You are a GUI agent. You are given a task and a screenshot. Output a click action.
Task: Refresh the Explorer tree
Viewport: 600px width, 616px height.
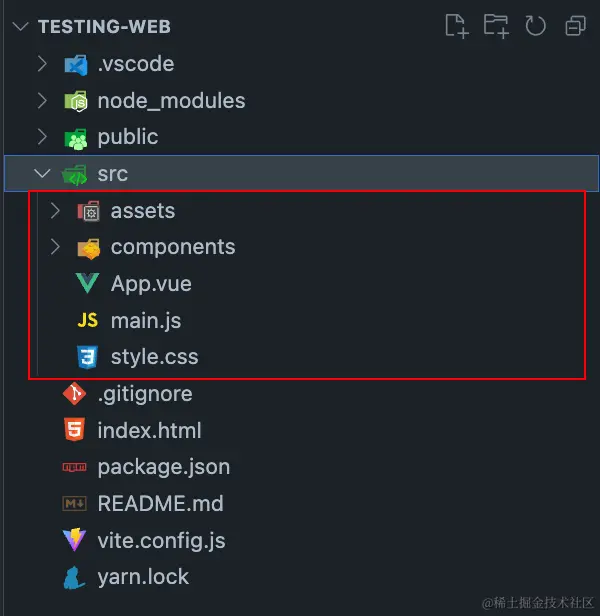(535, 27)
